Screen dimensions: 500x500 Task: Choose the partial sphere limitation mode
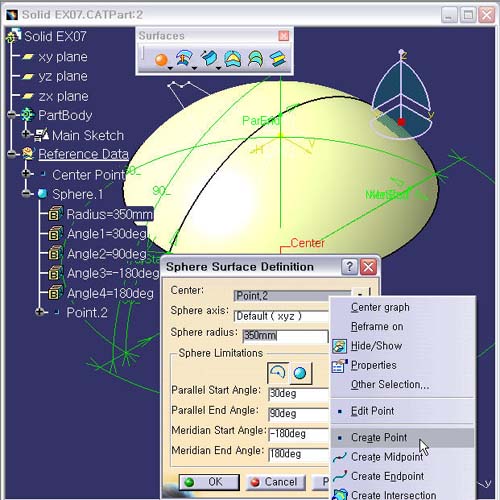pos(278,373)
